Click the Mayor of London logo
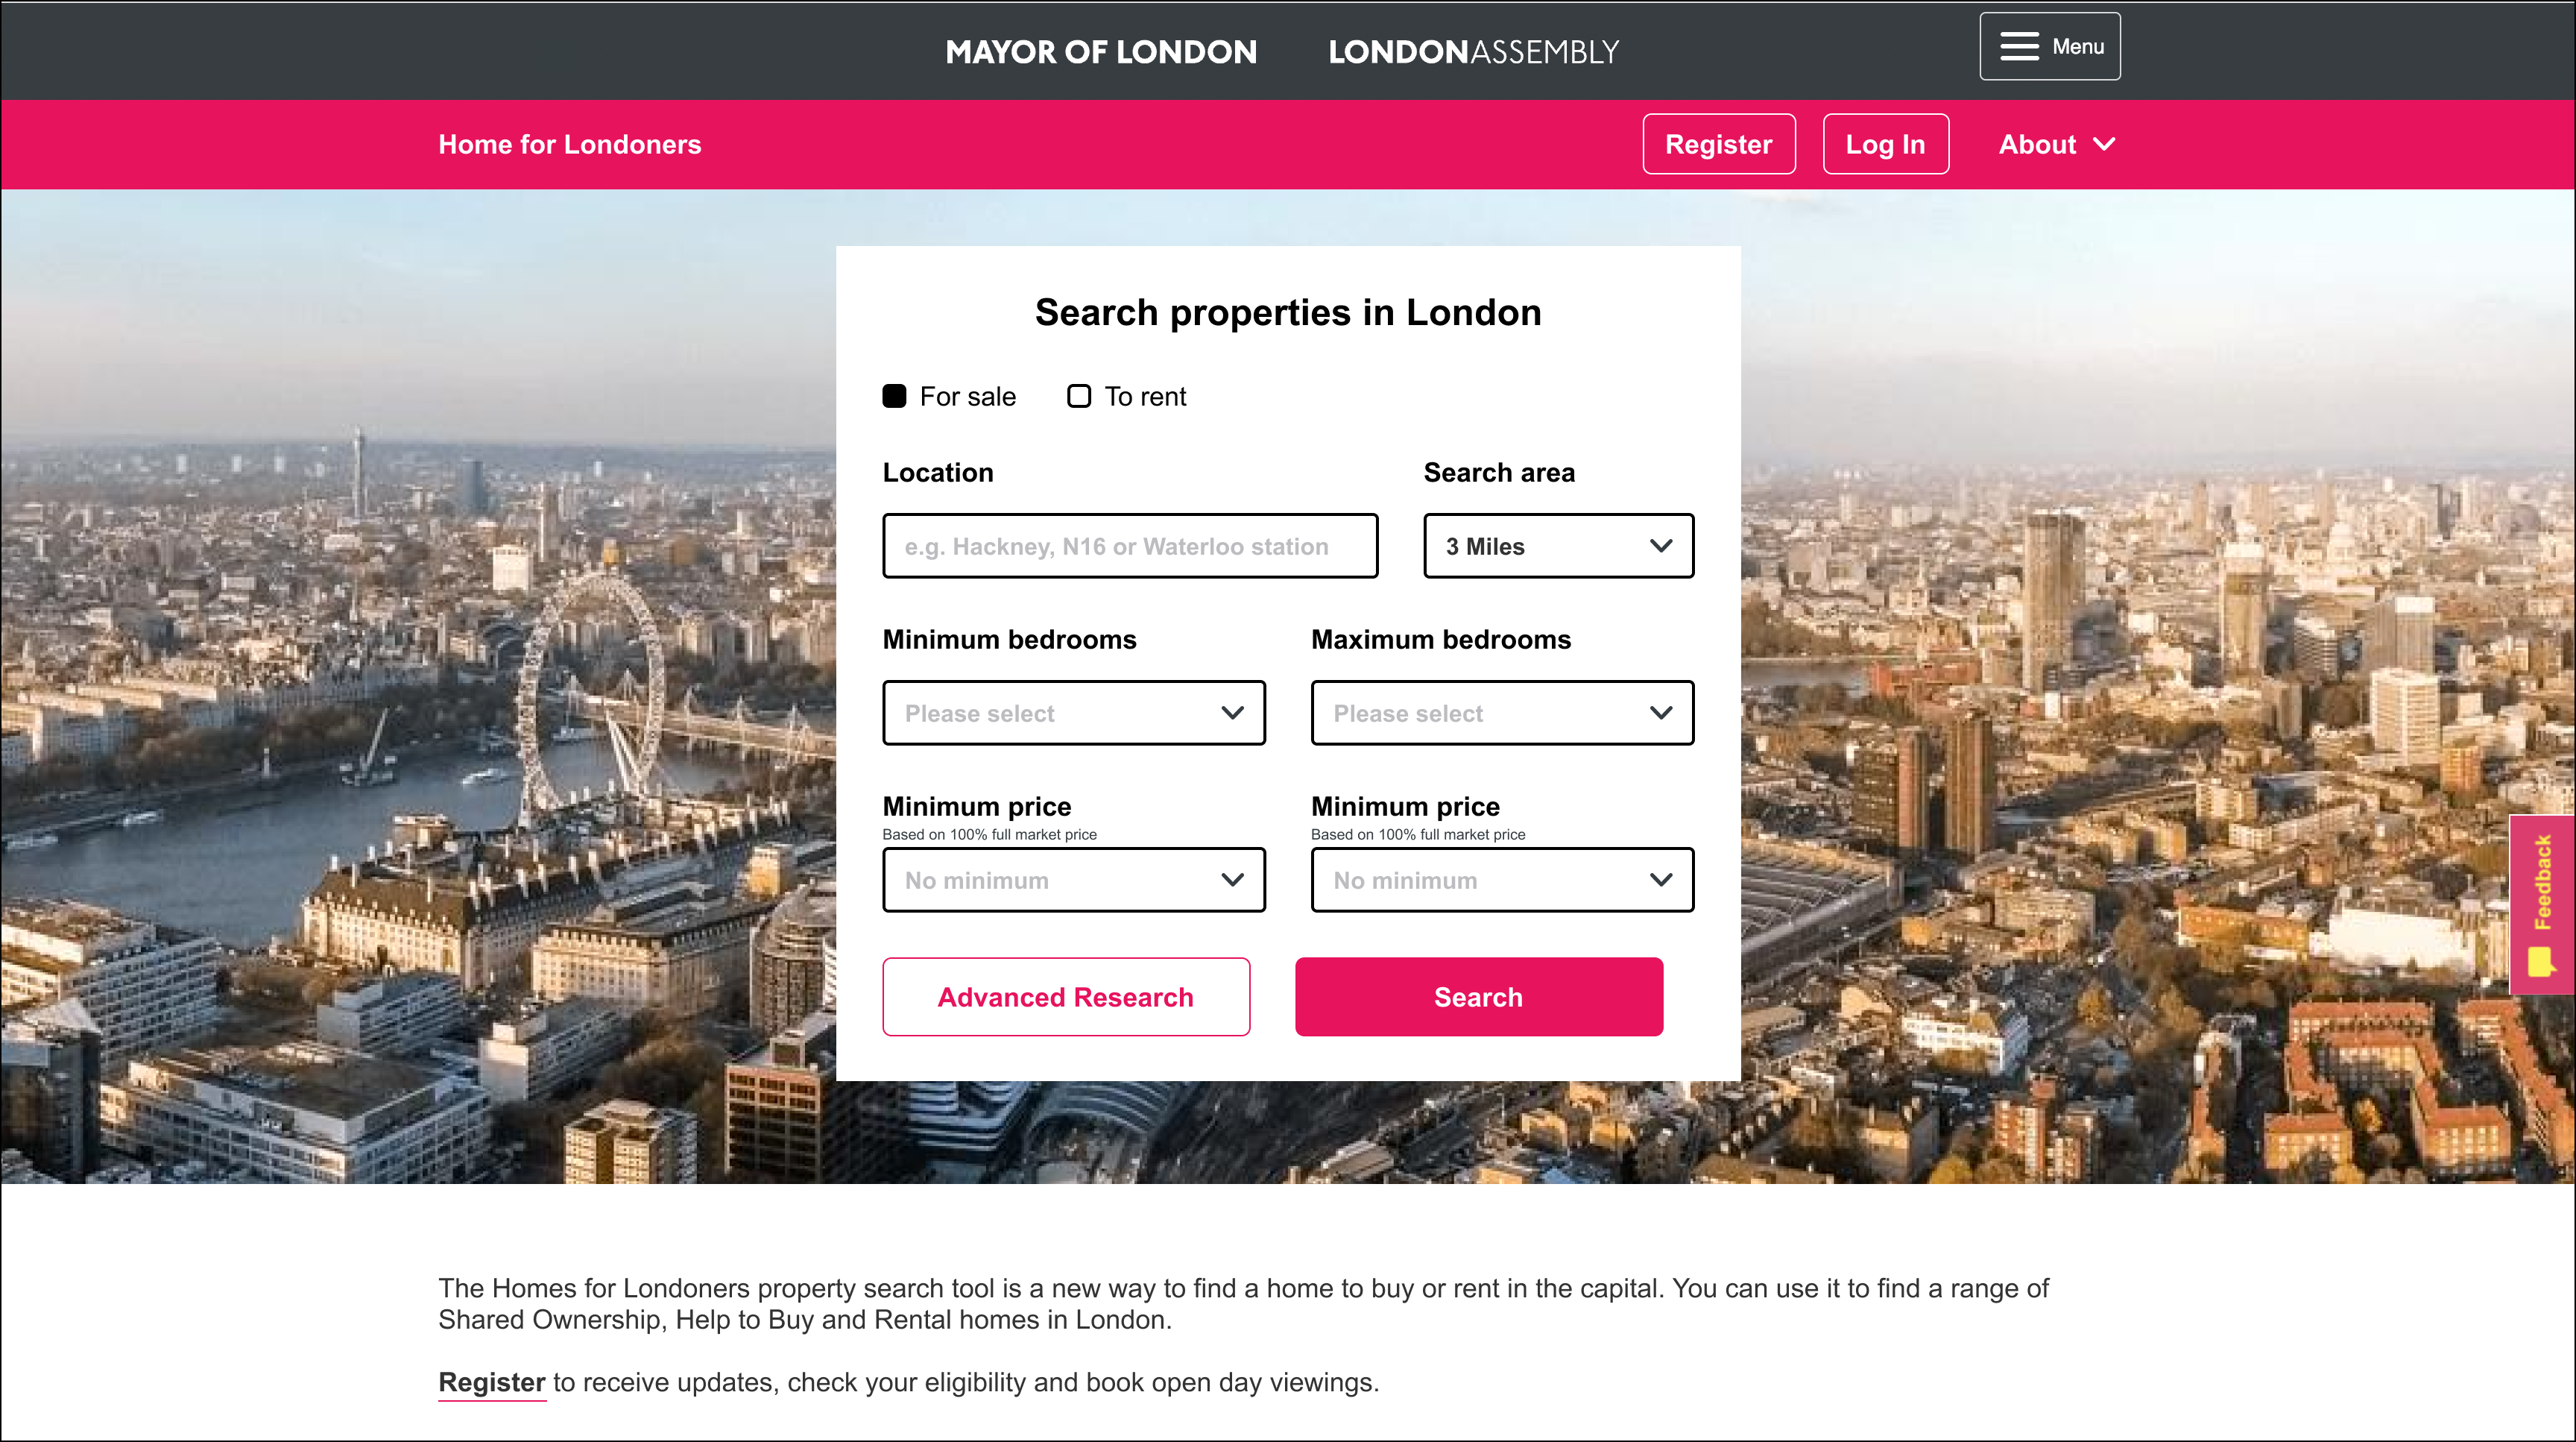 tap(1101, 52)
